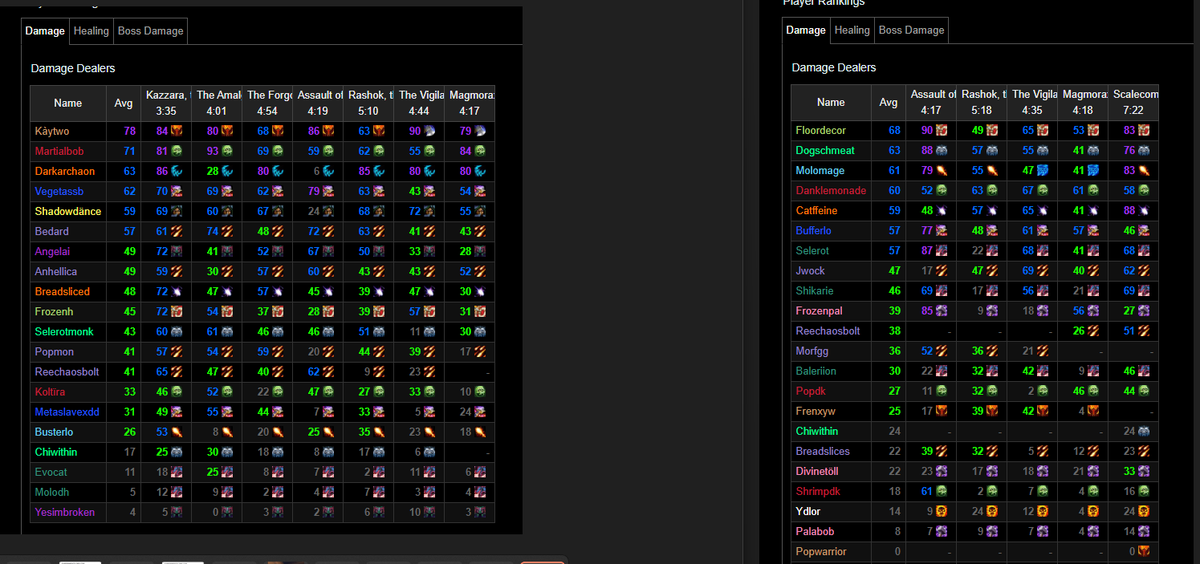Select Damage tab in right rankings panel

point(806,30)
